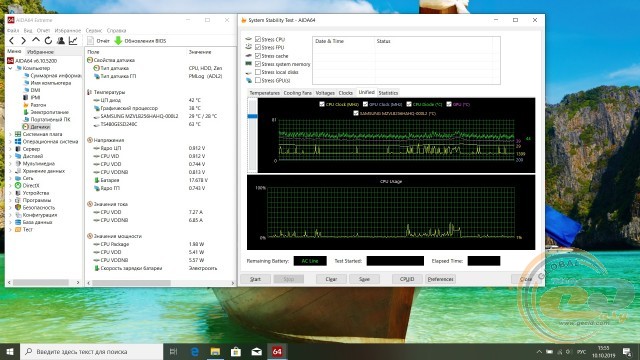Image resolution: width=640 pixels, height=360 pixels.
Task: Expand the Хранение данных tree node
Action: pos(11,171)
